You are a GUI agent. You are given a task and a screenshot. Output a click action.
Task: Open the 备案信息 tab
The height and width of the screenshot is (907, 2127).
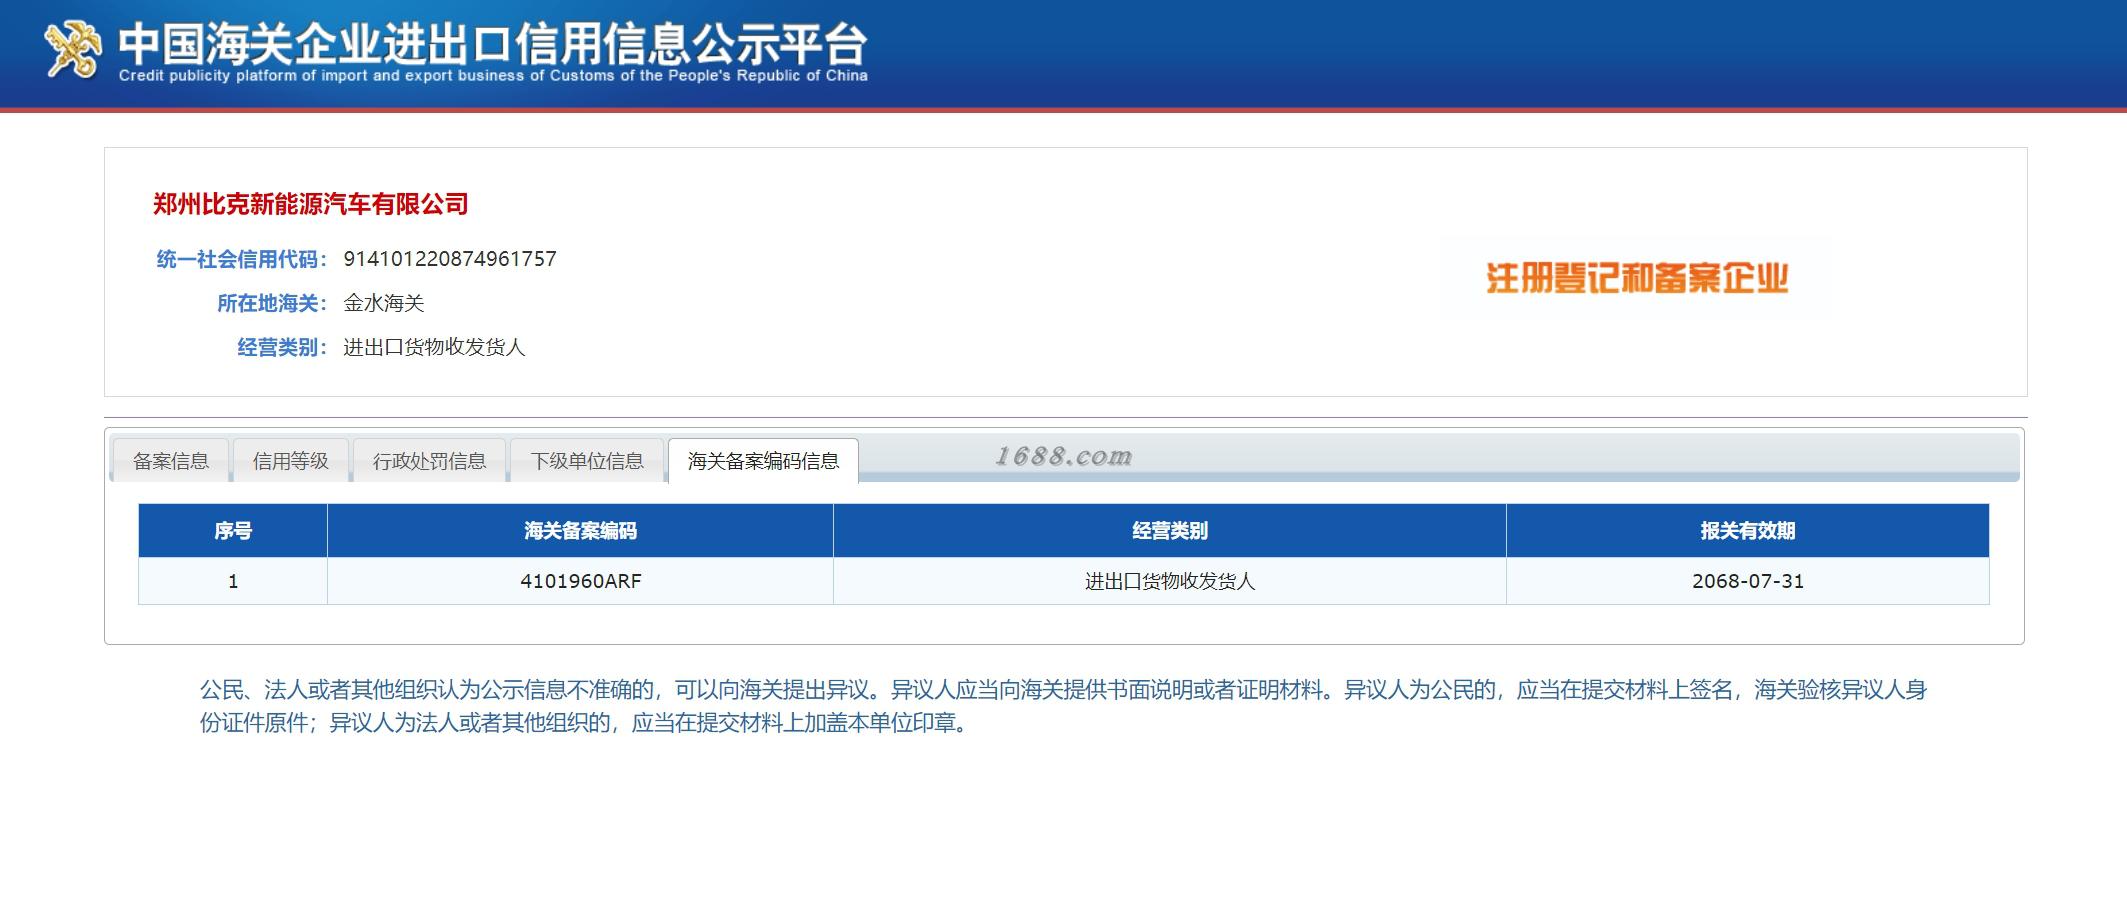tap(171, 461)
